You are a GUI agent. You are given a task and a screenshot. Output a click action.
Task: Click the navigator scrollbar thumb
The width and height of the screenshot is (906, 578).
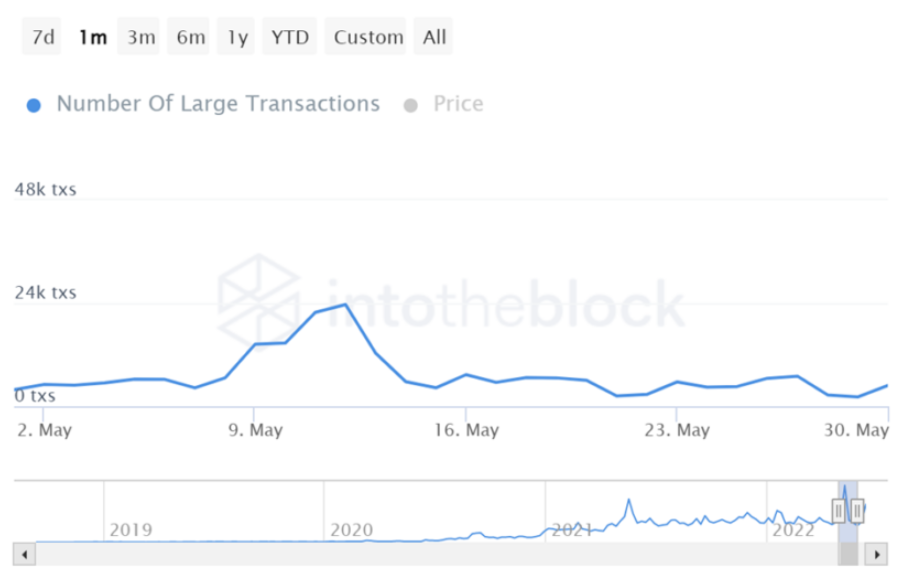pyautogui.click(x=848, y=552)
